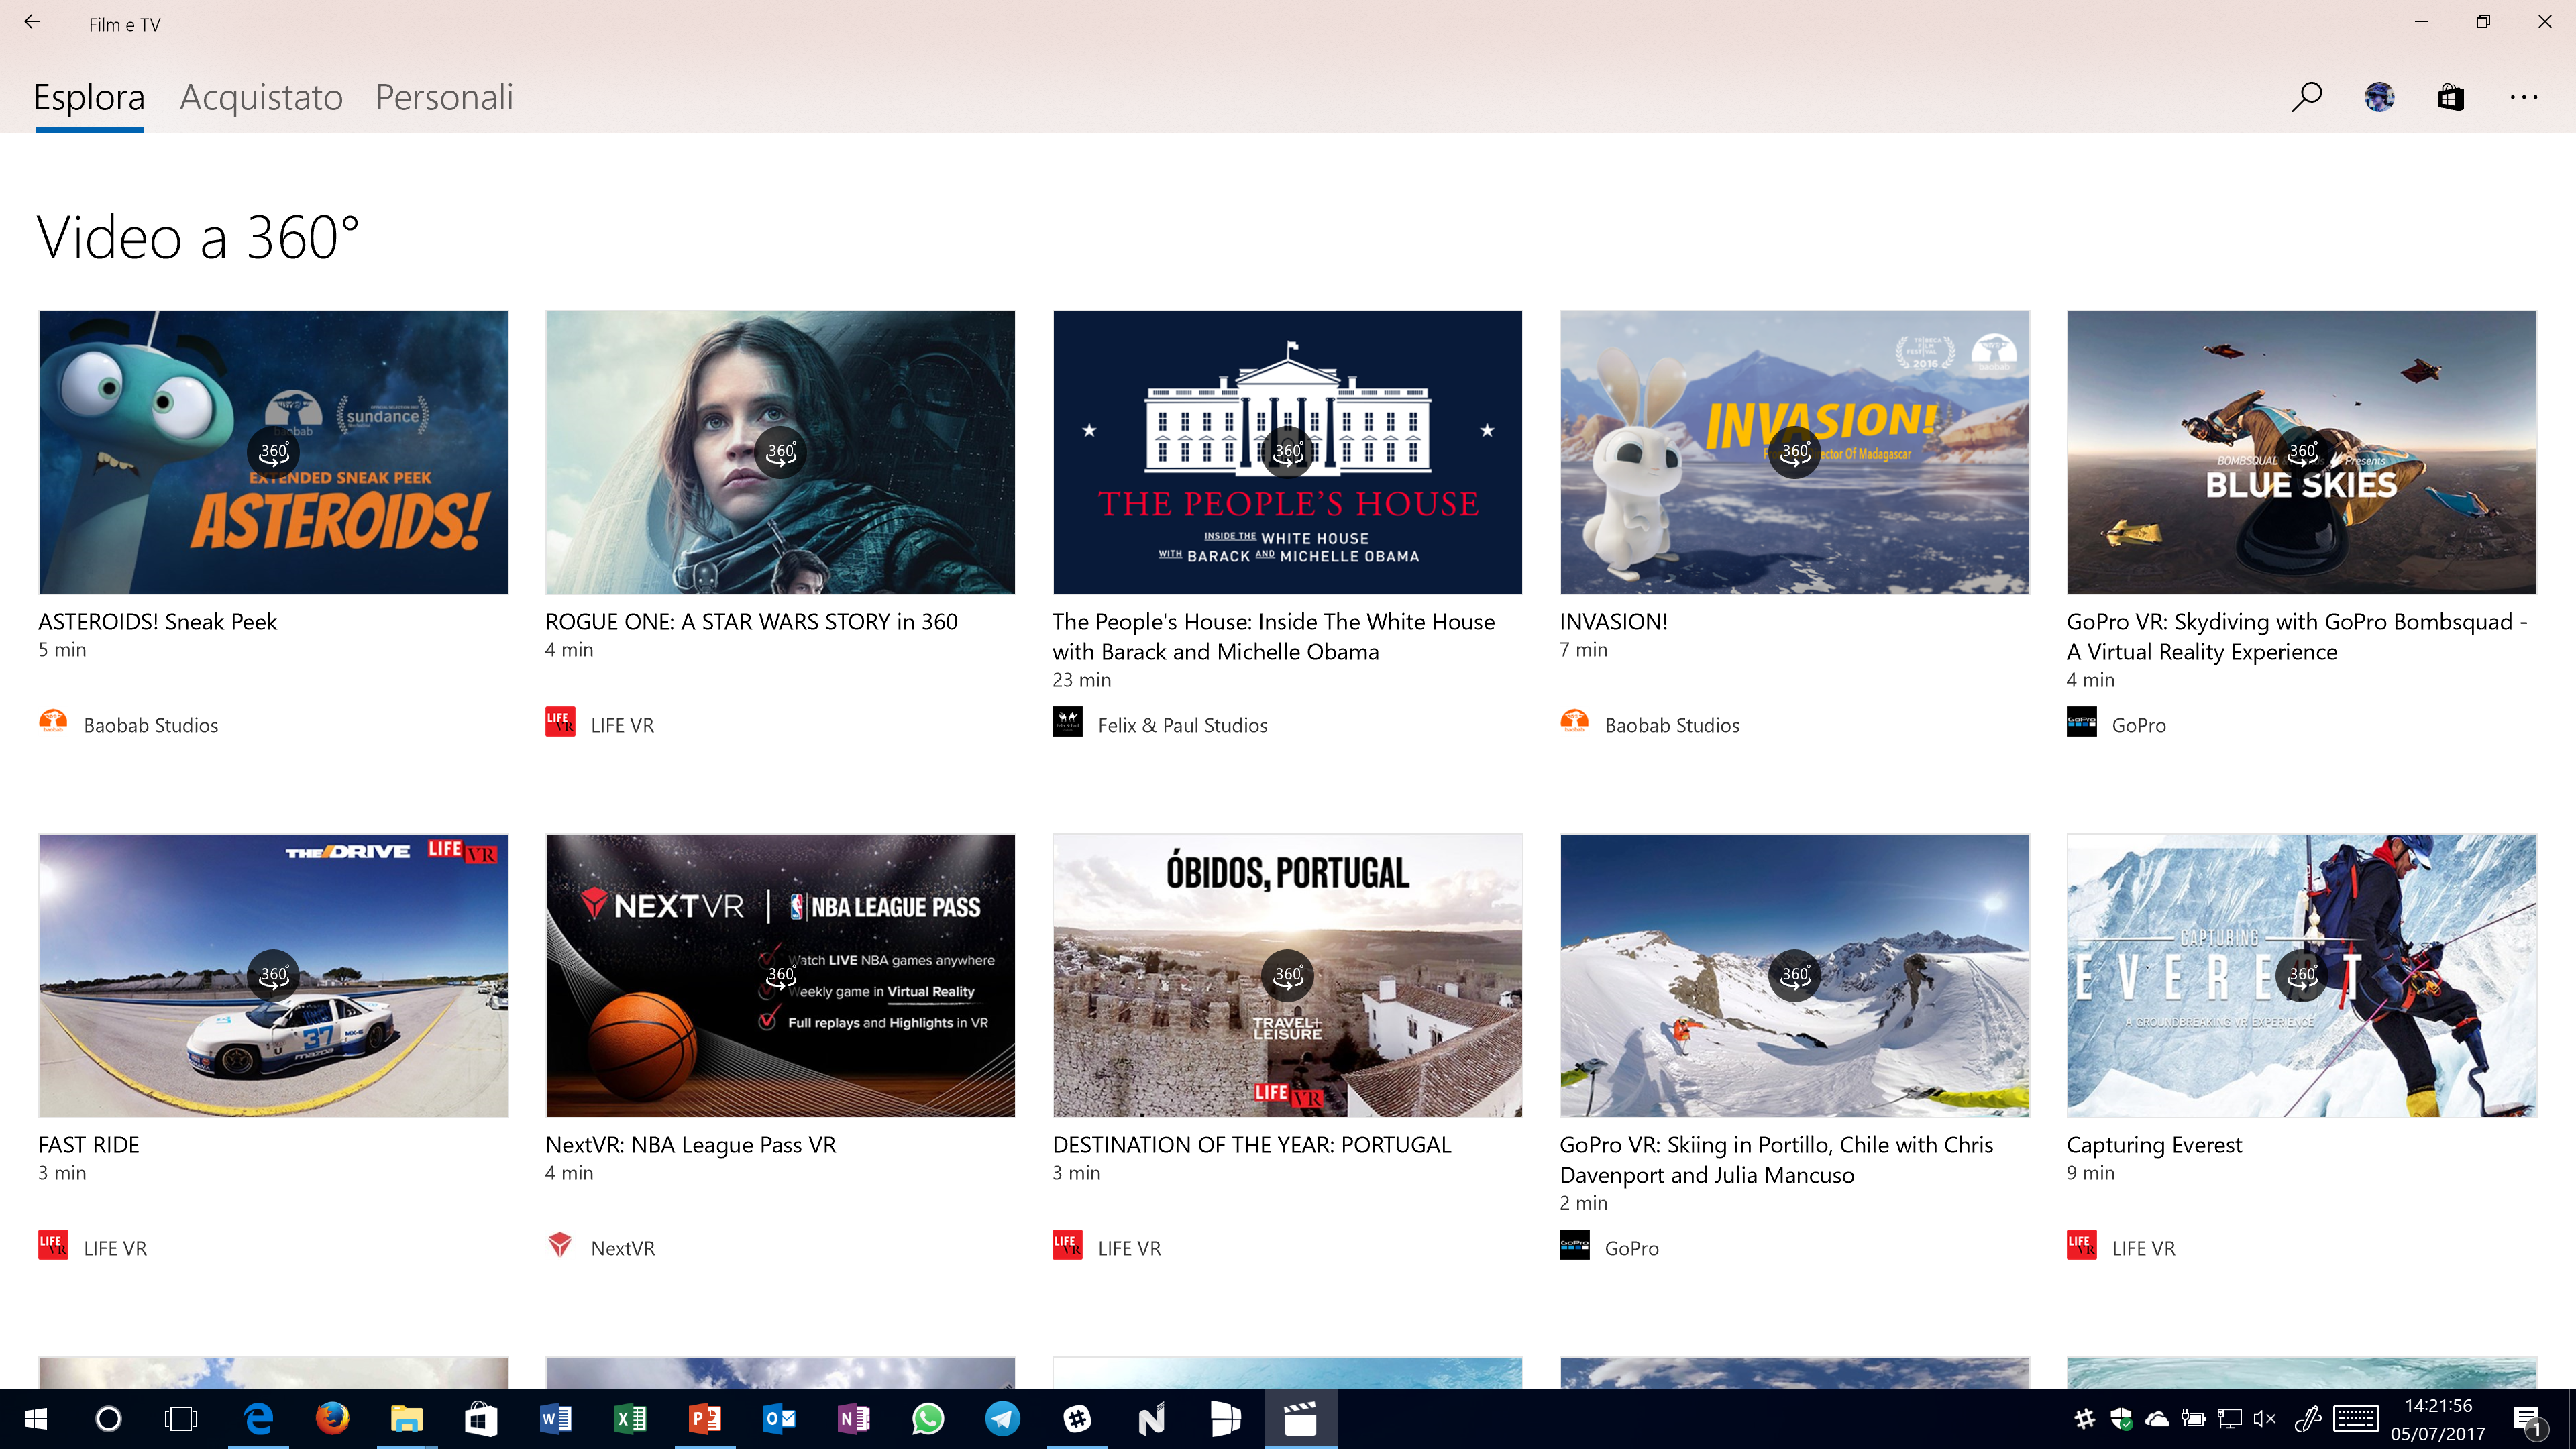
Task: Click LIFE VR icon under PORTUGAL video
Action: coord(1067,1245)
